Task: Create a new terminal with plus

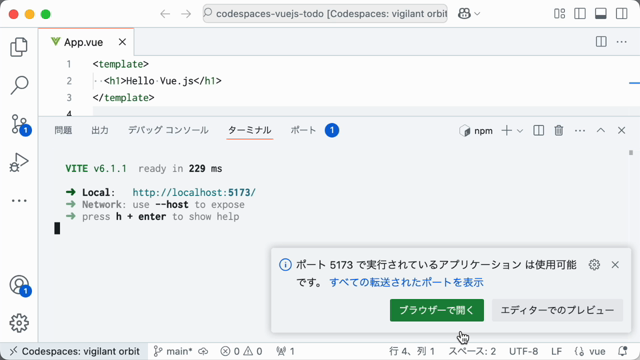Action: click(507, 131)
